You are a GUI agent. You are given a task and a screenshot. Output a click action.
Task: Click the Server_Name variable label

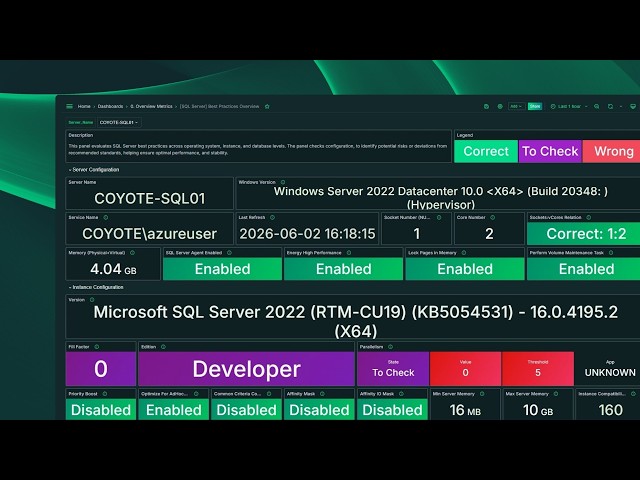click(x=81, y=122)
